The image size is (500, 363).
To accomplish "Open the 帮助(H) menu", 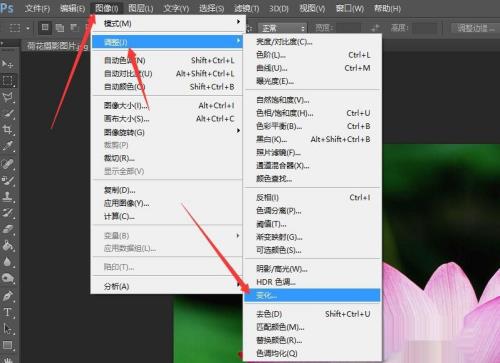I will [387, 8].
